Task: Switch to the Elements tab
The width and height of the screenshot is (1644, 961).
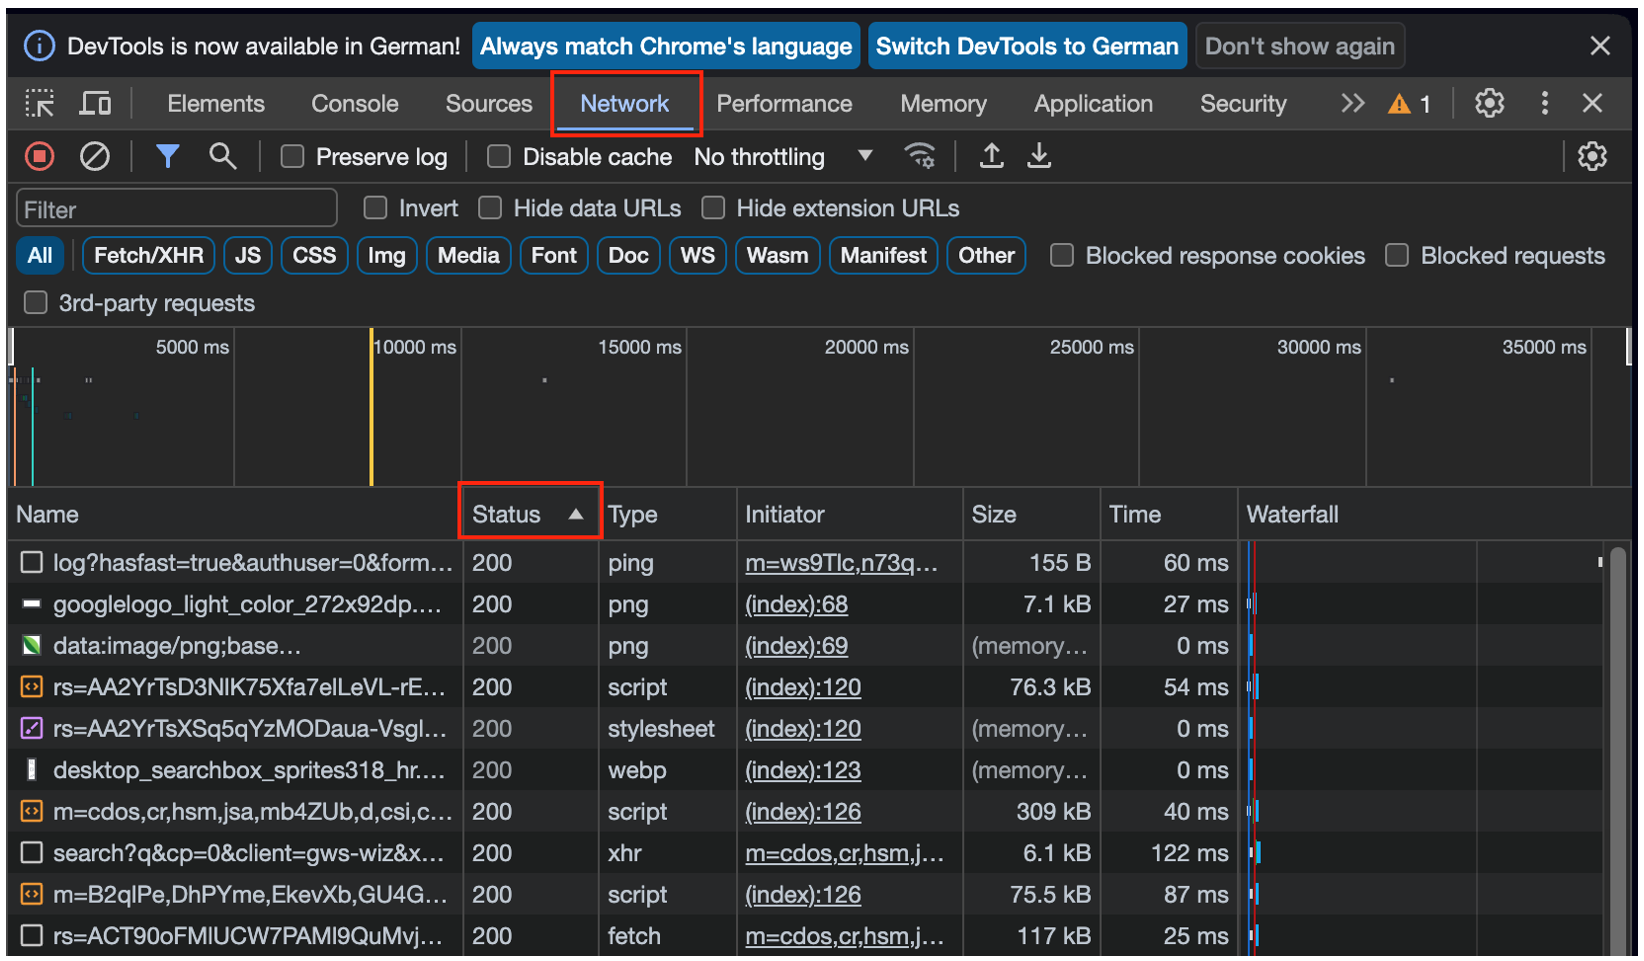Action: (x=216, y=103)
